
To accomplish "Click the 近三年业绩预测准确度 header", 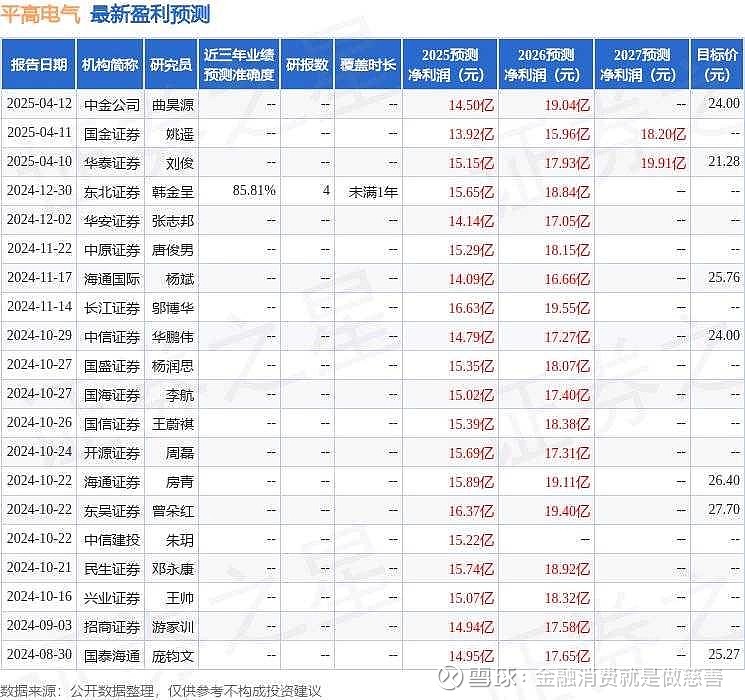I will [239, 65].
